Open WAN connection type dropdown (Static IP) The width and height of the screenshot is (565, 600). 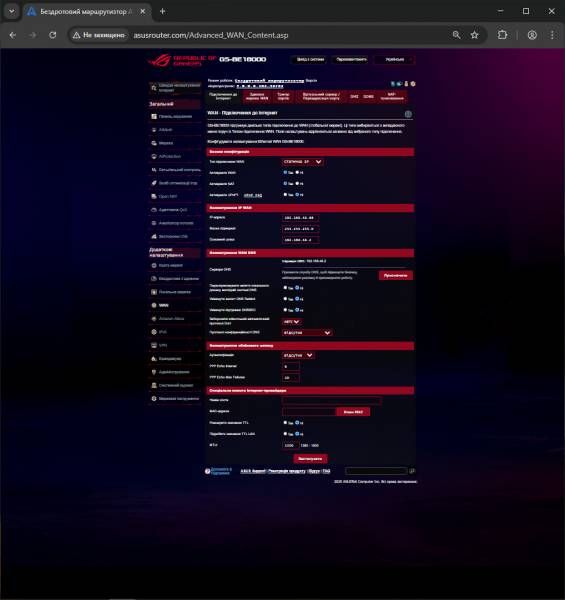303,162
